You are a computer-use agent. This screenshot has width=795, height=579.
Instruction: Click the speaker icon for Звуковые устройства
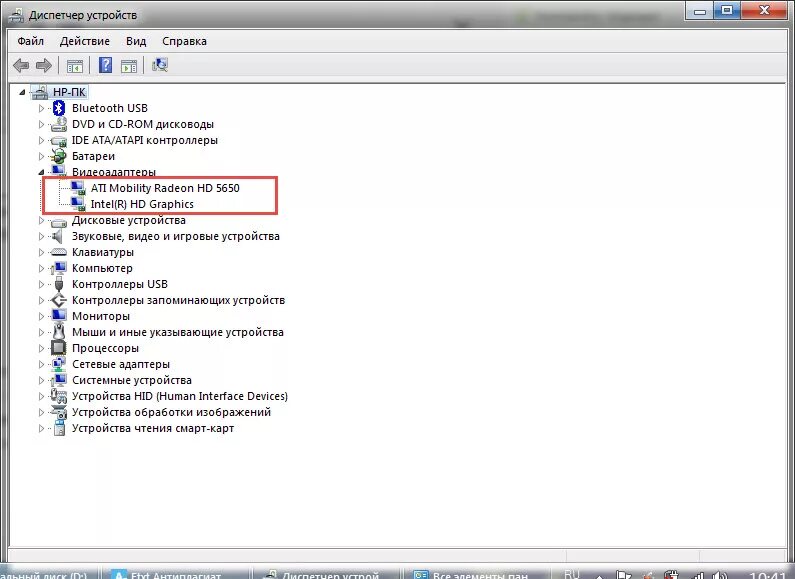coord(58,236)
